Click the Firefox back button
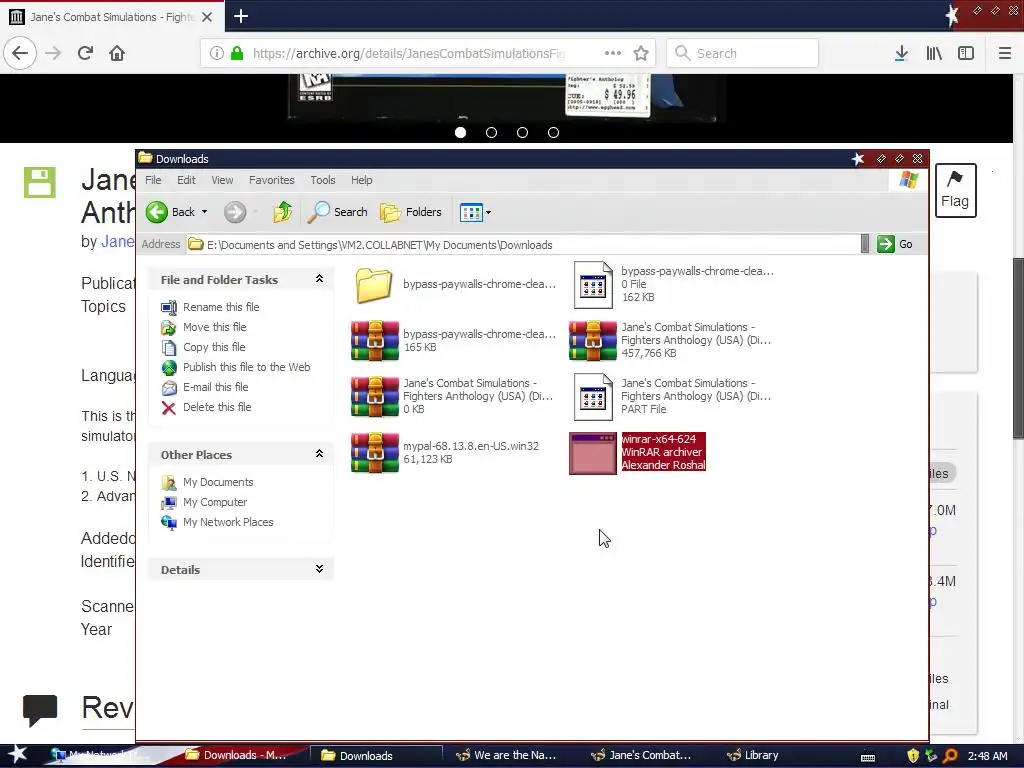 [x=20, y=53]
